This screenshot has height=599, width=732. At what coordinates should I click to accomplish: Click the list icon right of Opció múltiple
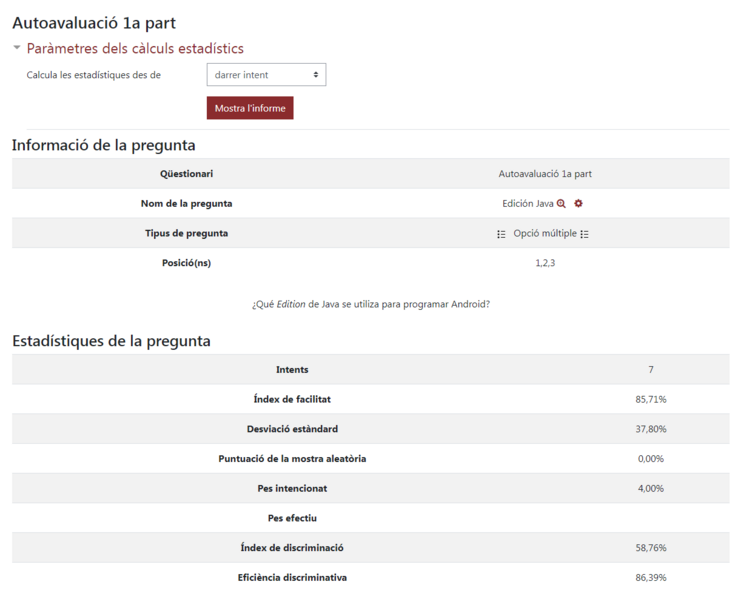tap(585, 234)
